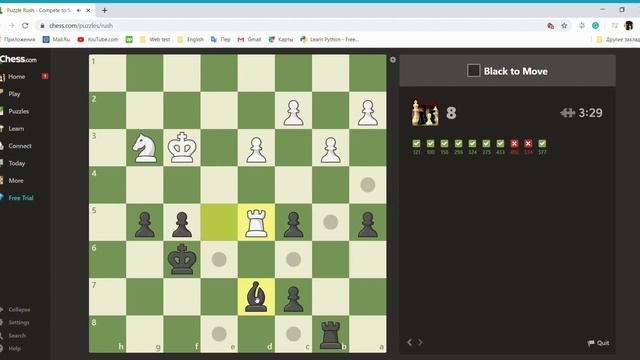Screen dimensions: 640x360
Task: Select the black bishop on d7
Action: (x=256, y=297)
